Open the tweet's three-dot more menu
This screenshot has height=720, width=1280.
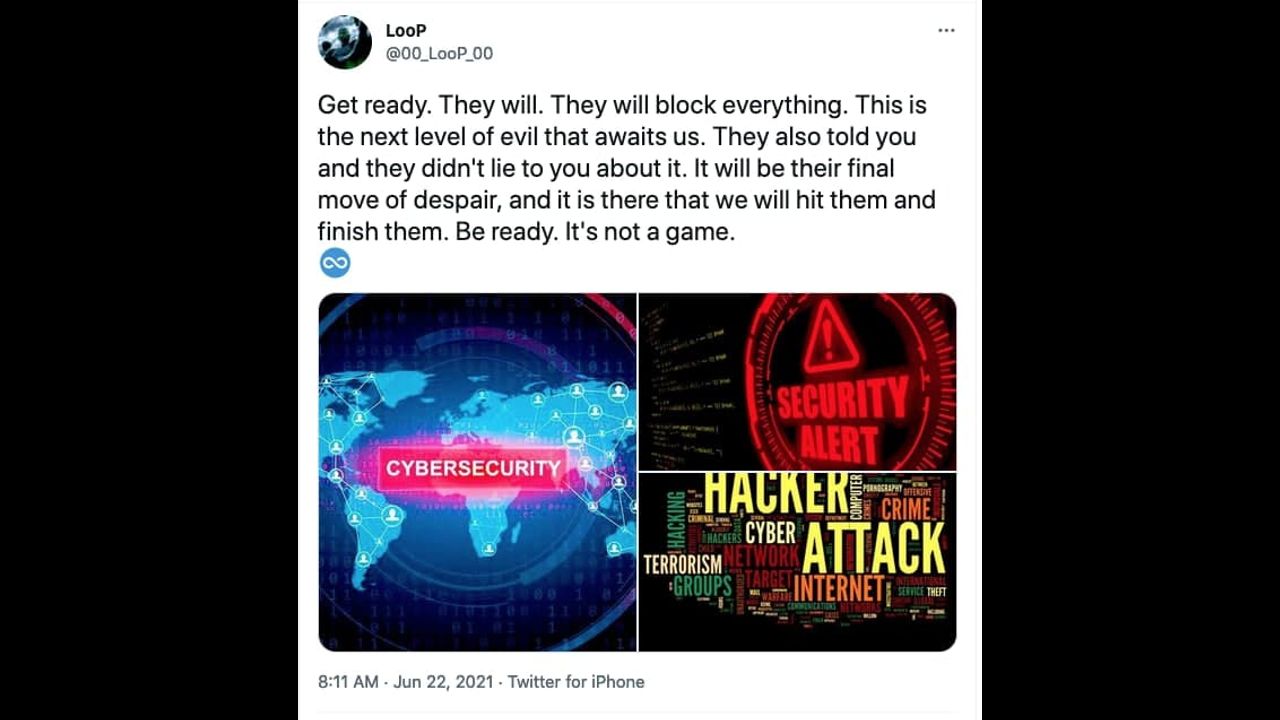[946, 31]
